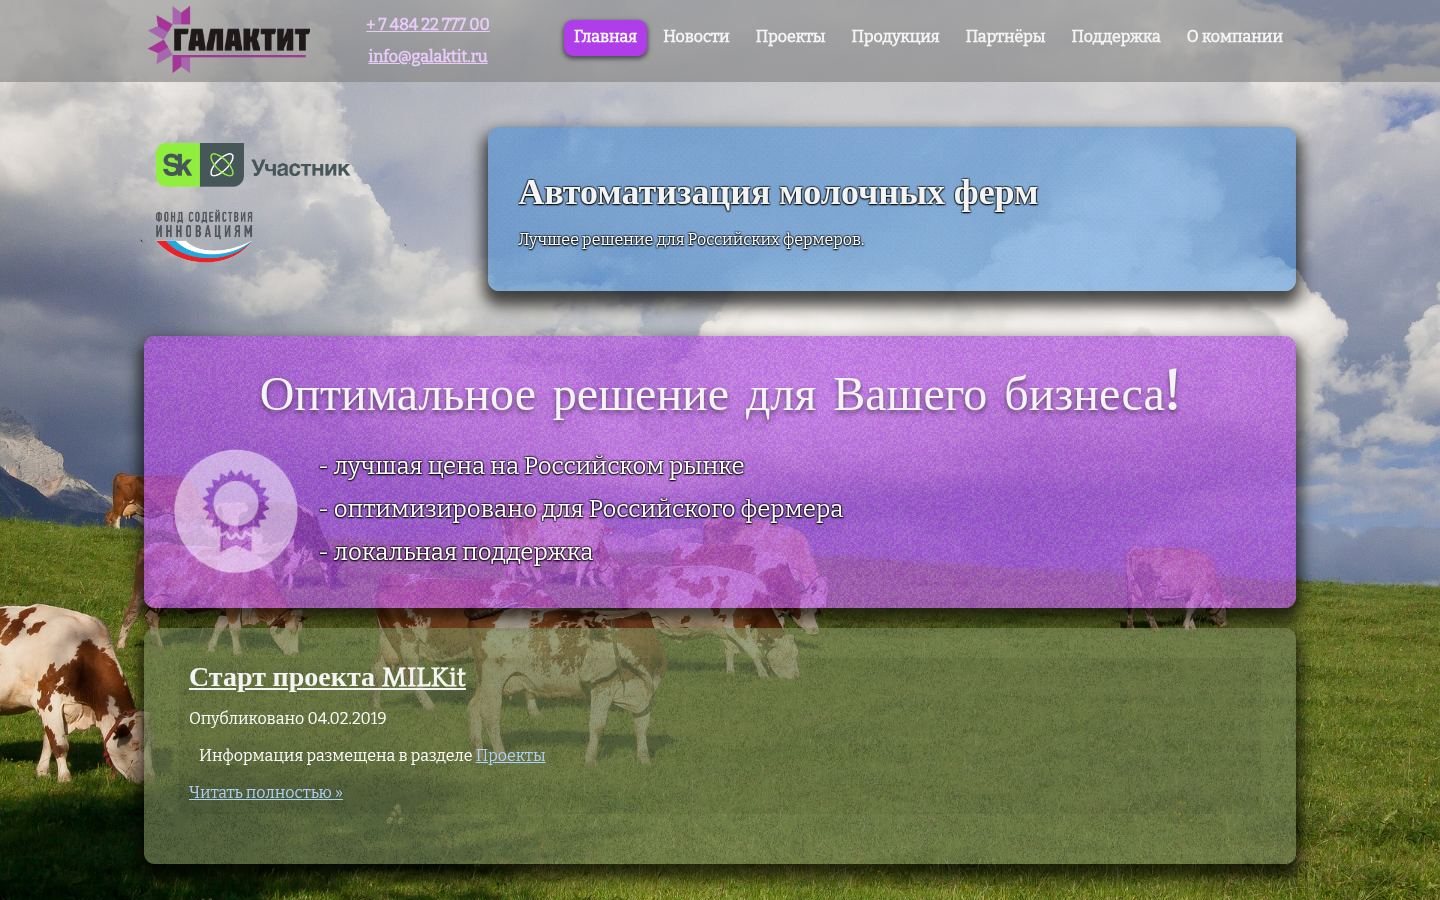Select Продукция in the navigation
This screenshot has width=1440, height=900.
click(x=895, y=37)
